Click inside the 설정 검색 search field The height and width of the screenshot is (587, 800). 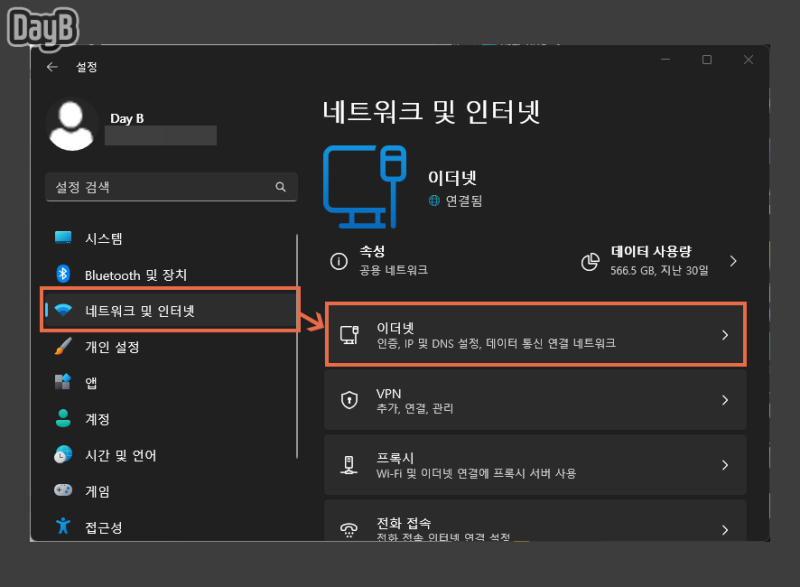150,187
